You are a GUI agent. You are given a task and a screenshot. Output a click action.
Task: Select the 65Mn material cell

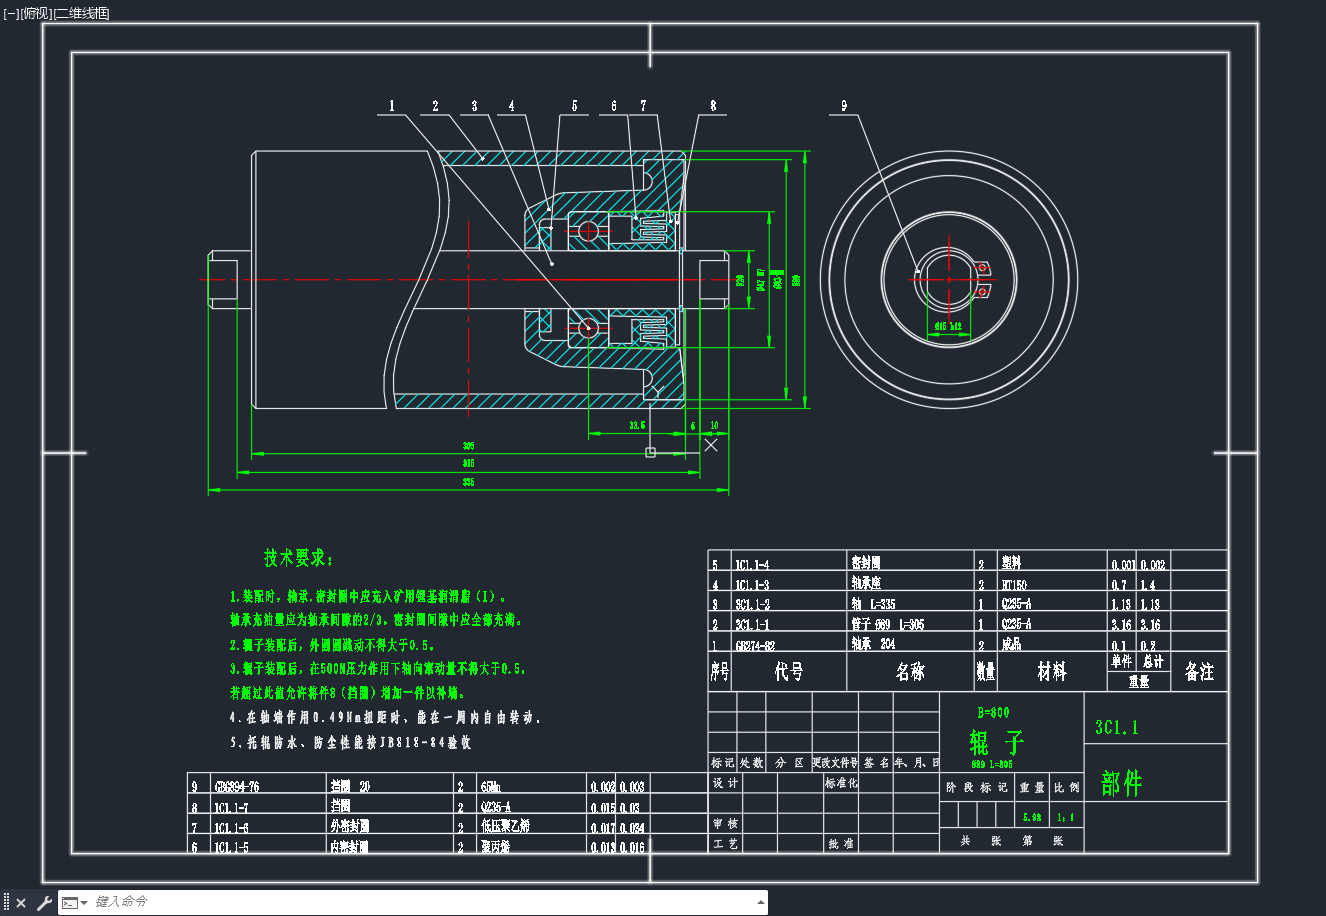(490, 787)
